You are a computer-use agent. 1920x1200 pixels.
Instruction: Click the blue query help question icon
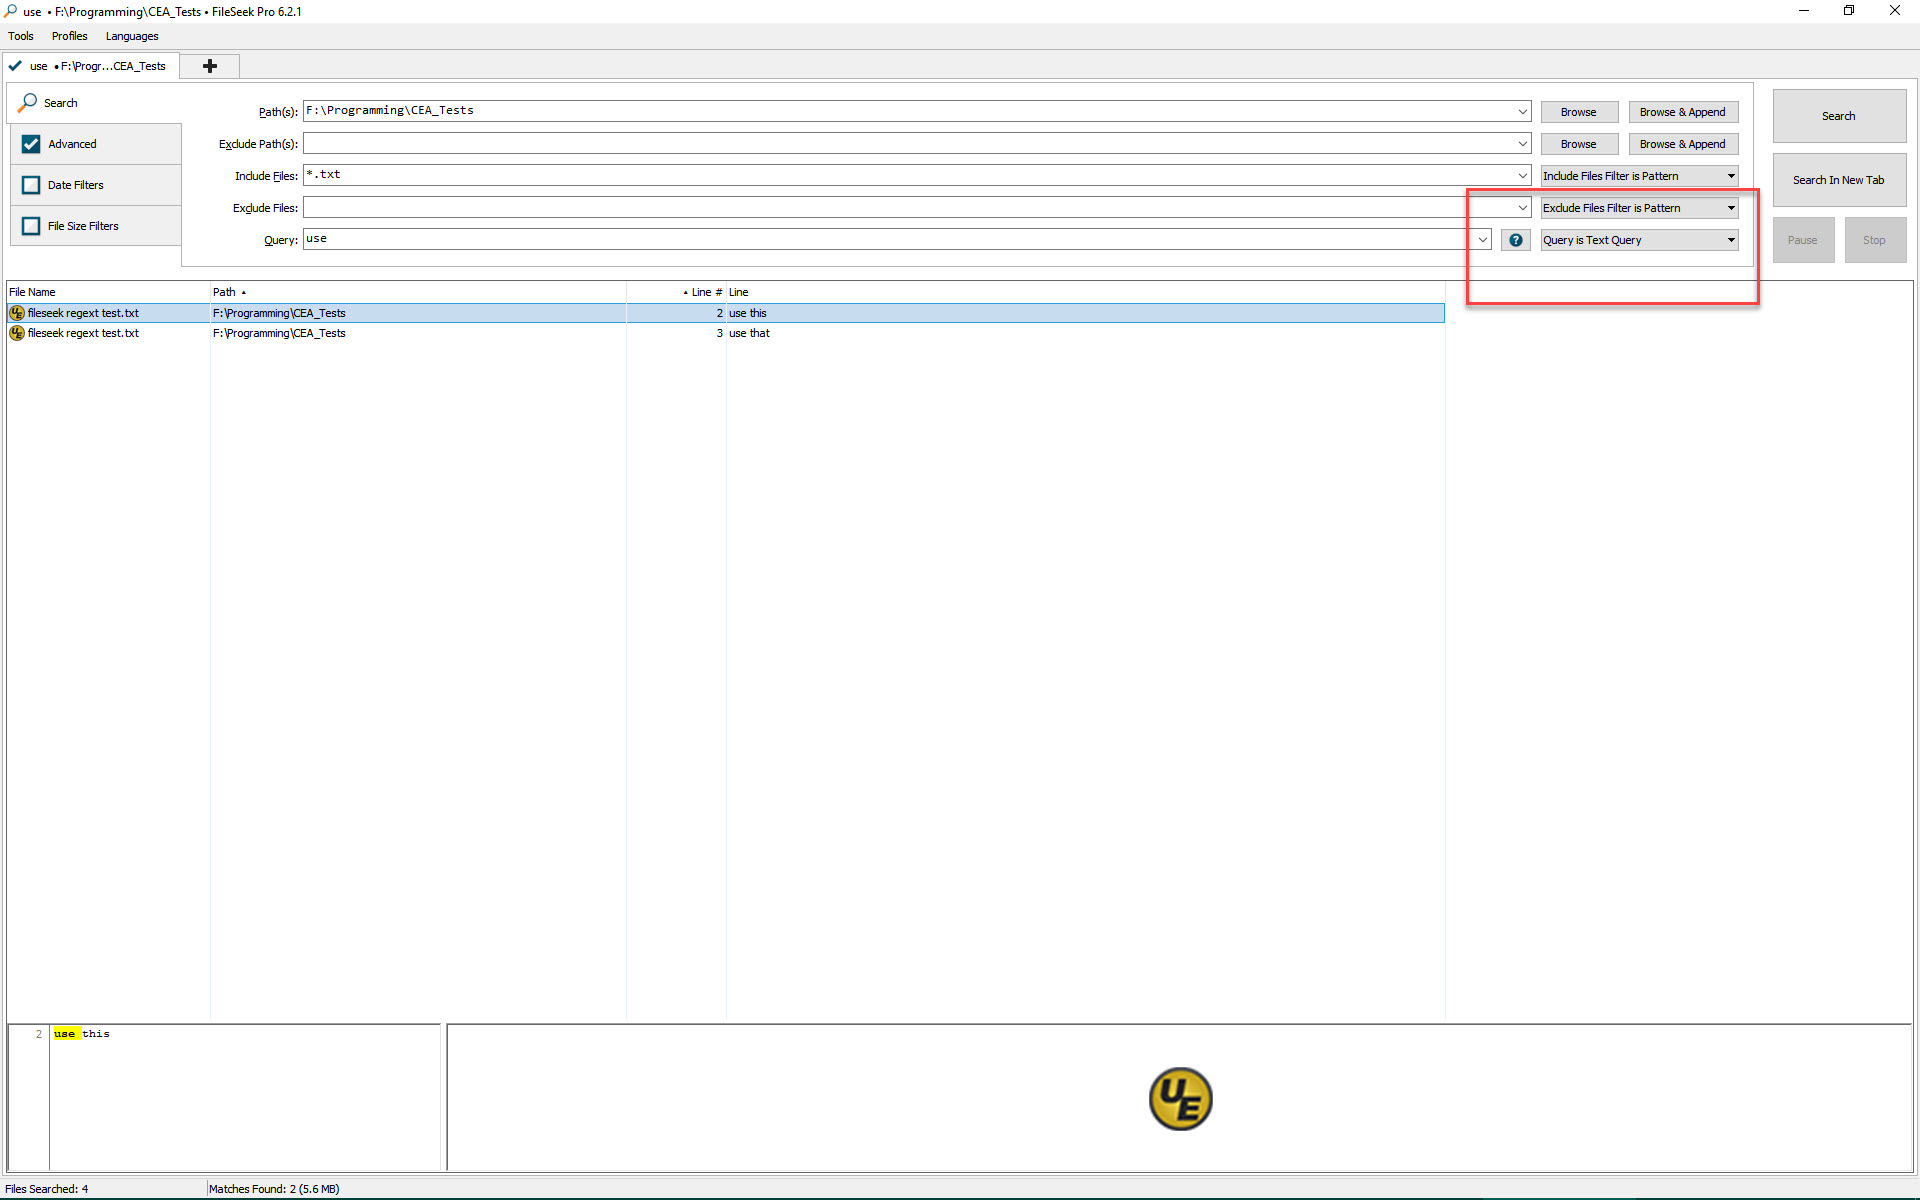(x=1515, y=240)
